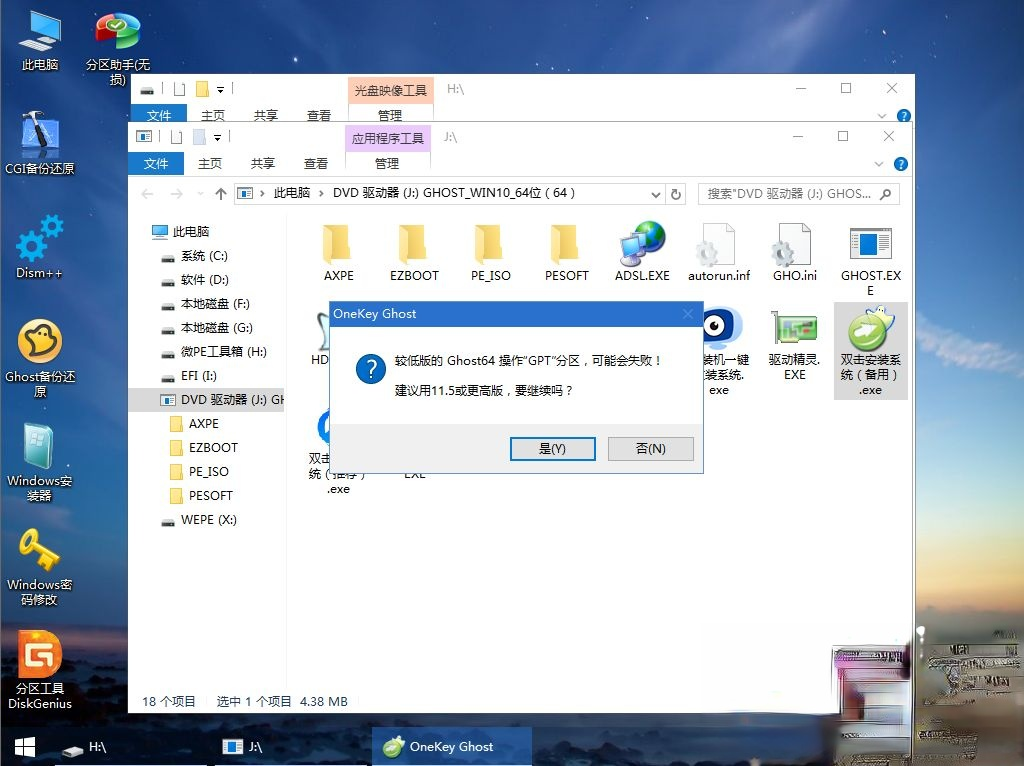
Task: Launch the Dism++ desktop icon
Action: click(x=40, y=247)
